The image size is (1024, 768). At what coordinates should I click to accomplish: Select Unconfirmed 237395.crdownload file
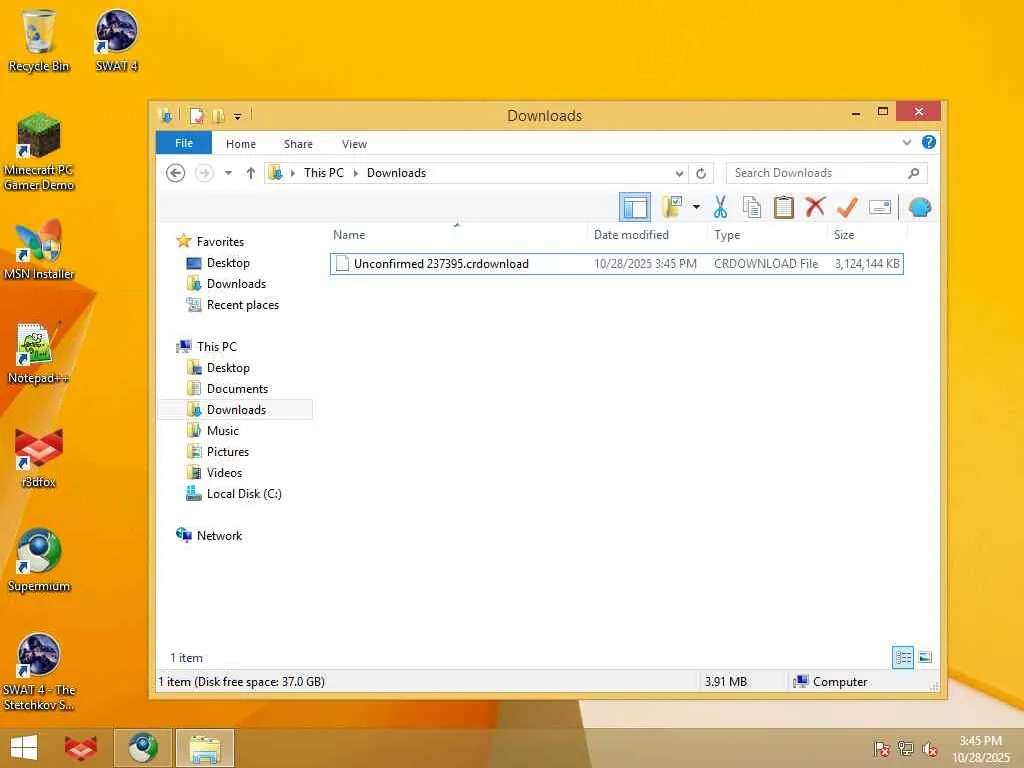(616, 264)
